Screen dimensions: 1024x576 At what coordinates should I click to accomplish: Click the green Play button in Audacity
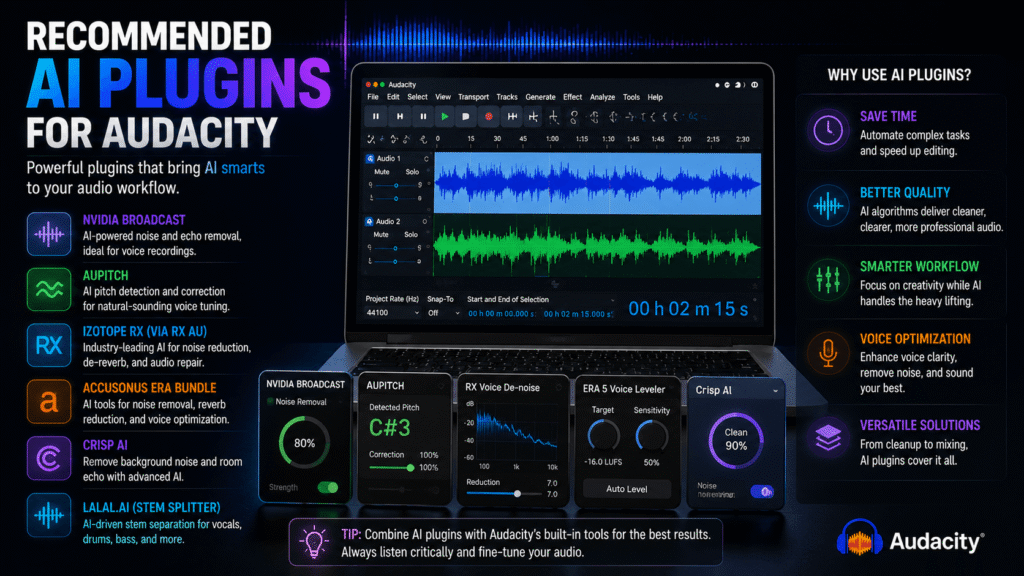coord(445,116)
